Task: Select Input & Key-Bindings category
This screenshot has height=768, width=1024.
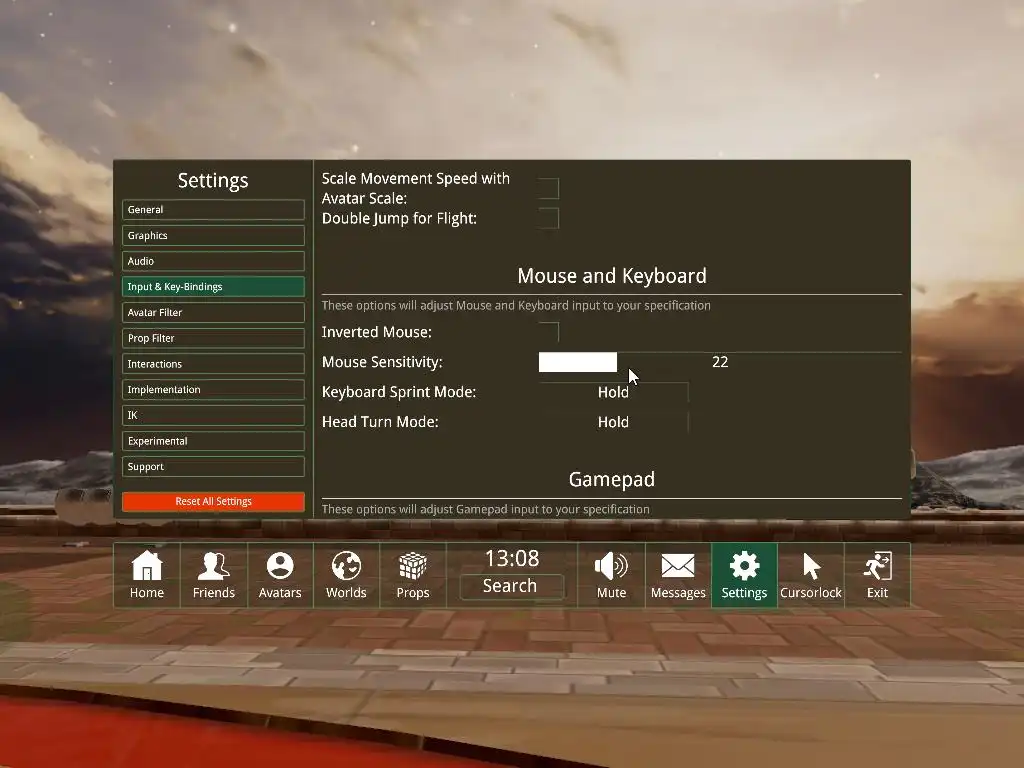Action: 213,287
